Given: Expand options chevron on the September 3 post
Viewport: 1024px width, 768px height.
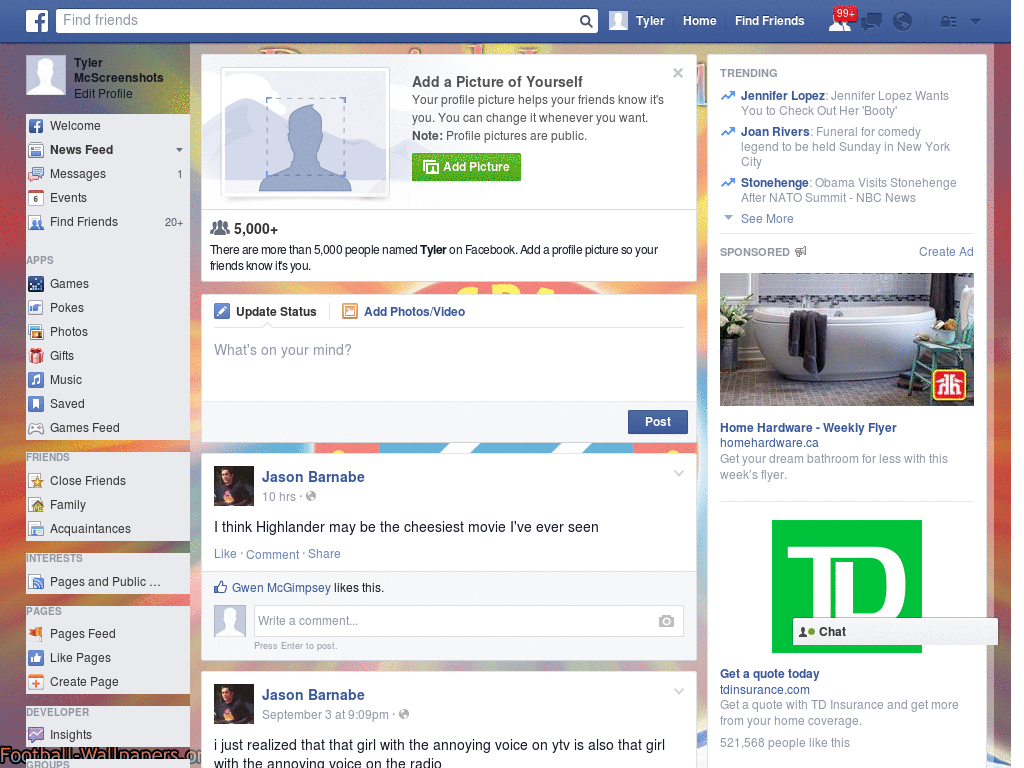Looking at the screenshot, I should (679, 692).
